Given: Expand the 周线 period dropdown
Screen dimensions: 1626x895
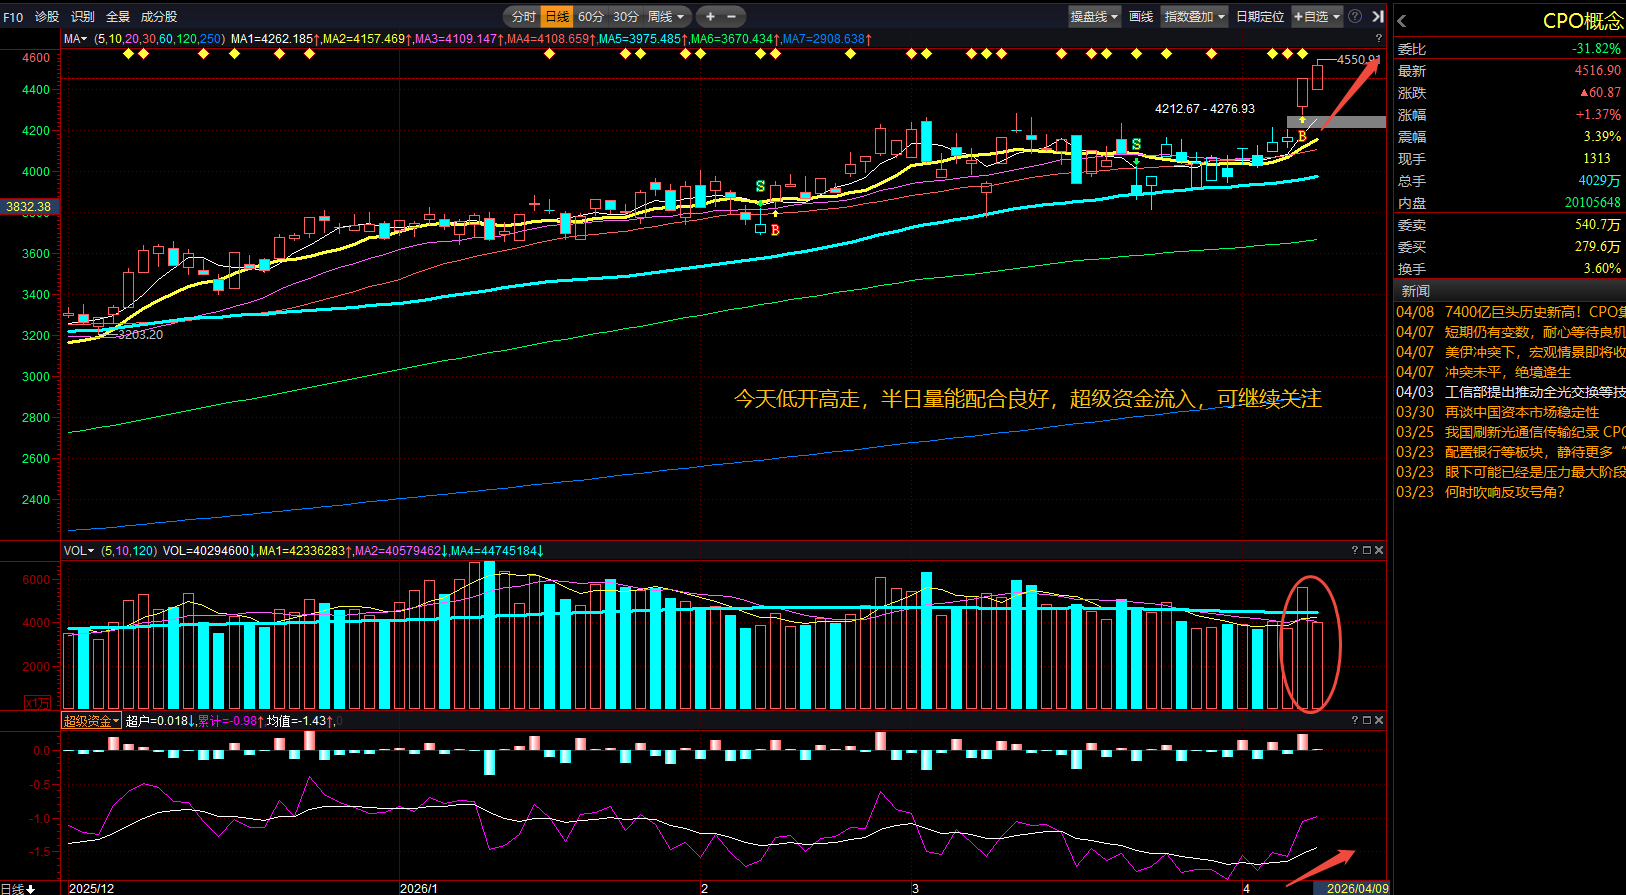Looking at the screenshot, I should pyautogui.click(x=666, y=17).
